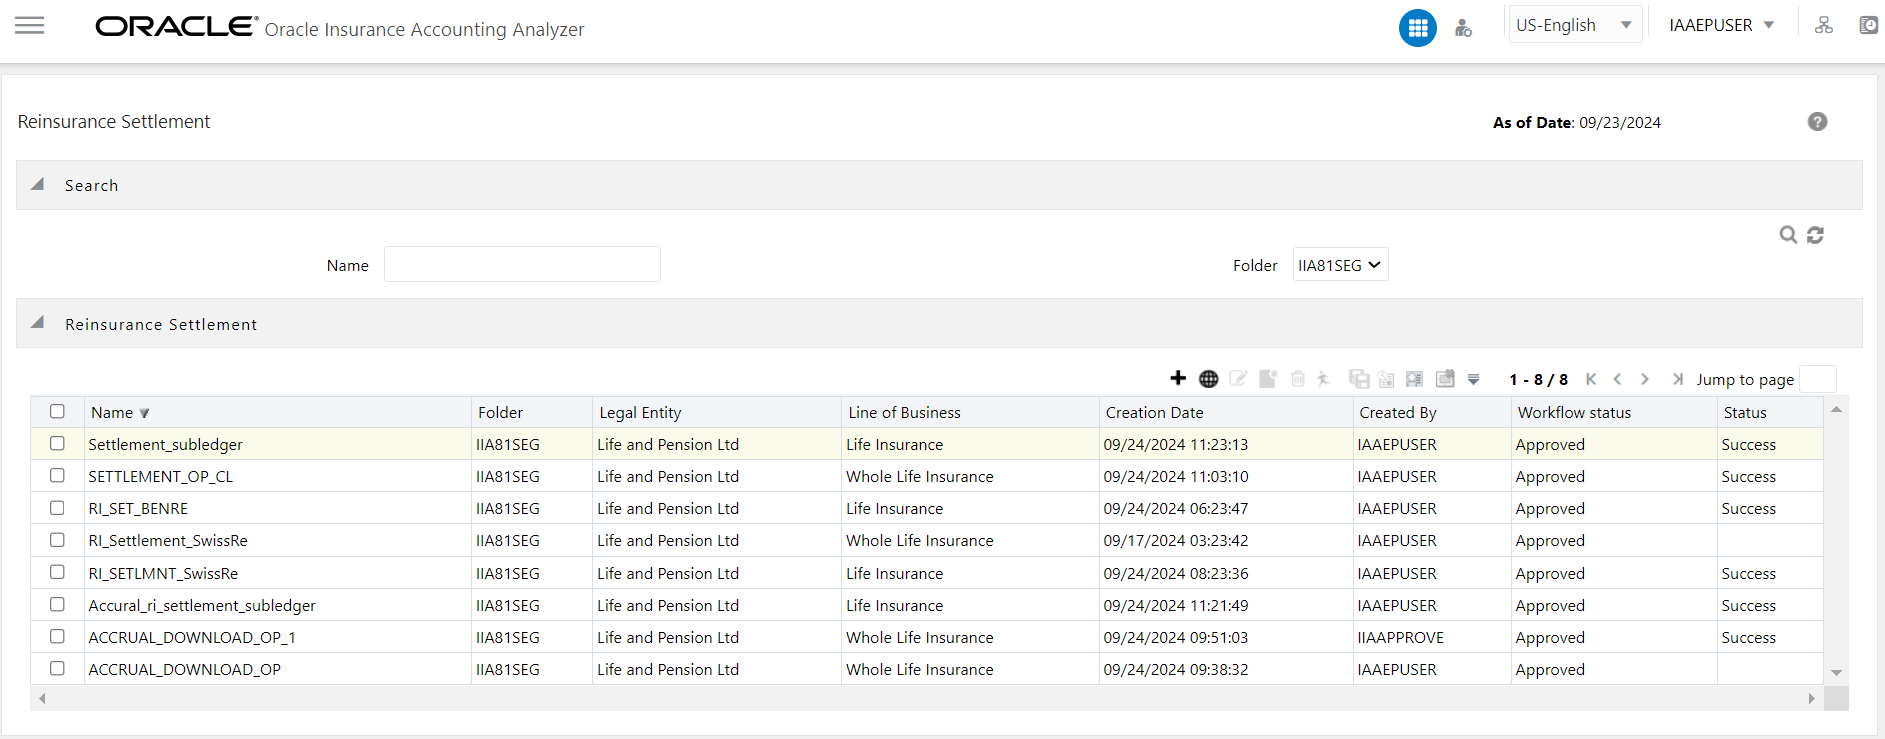Tick the checkbox for RI_SET_BENRE
The width and height of the screenshot is (1885, 739).
click(57, 507)
